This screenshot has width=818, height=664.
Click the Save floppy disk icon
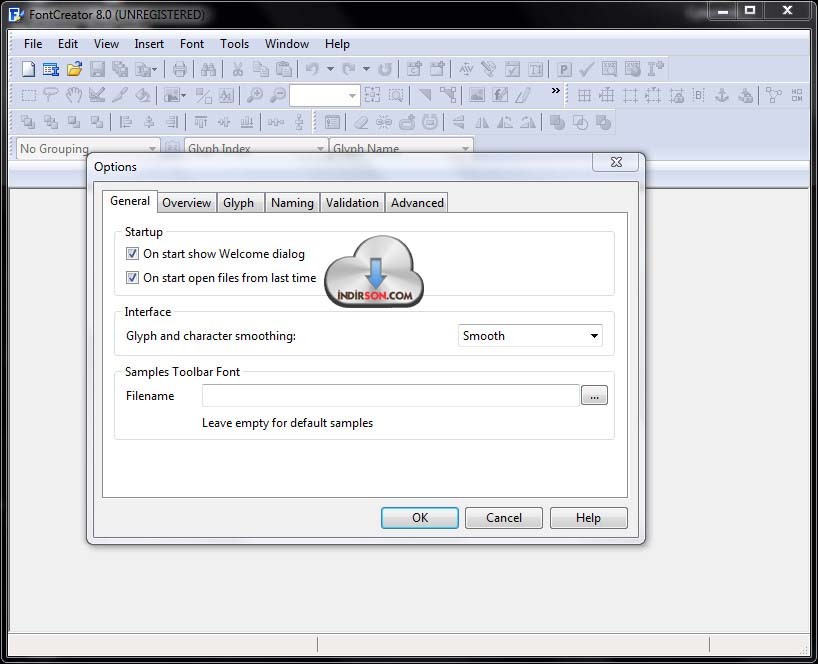pos(98,68)
